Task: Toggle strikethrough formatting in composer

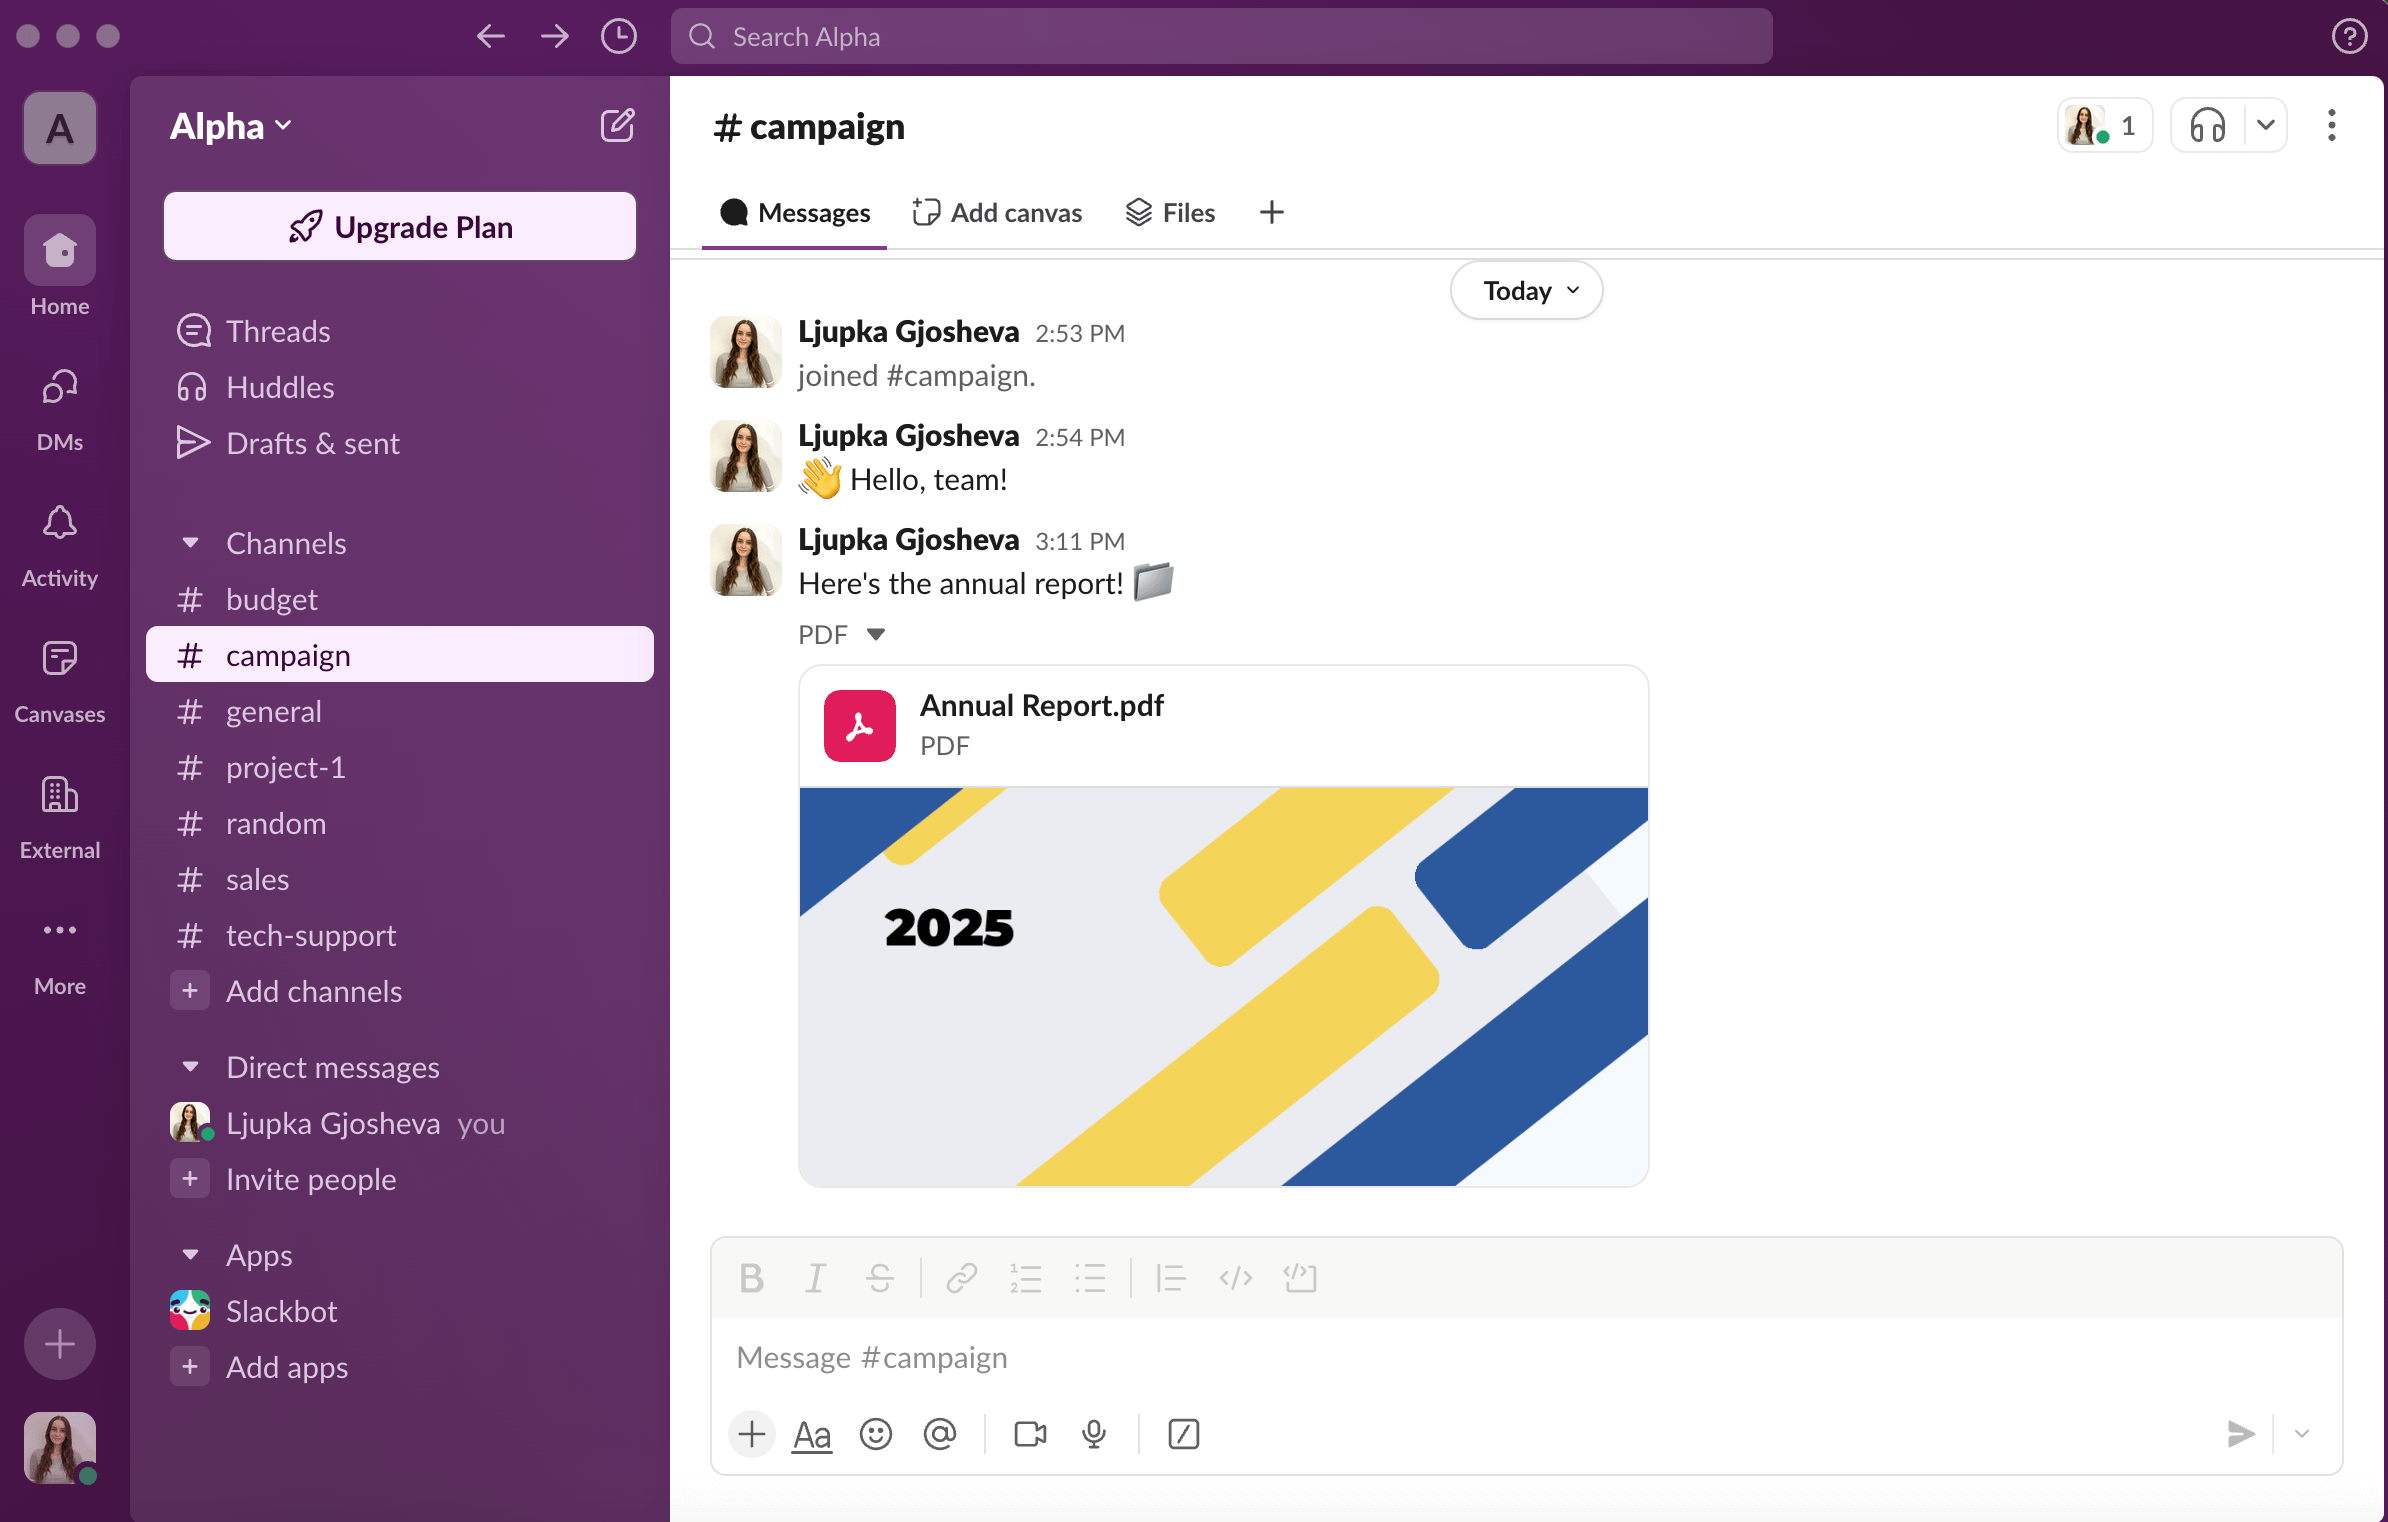Action: click(x=880, y=1278)
